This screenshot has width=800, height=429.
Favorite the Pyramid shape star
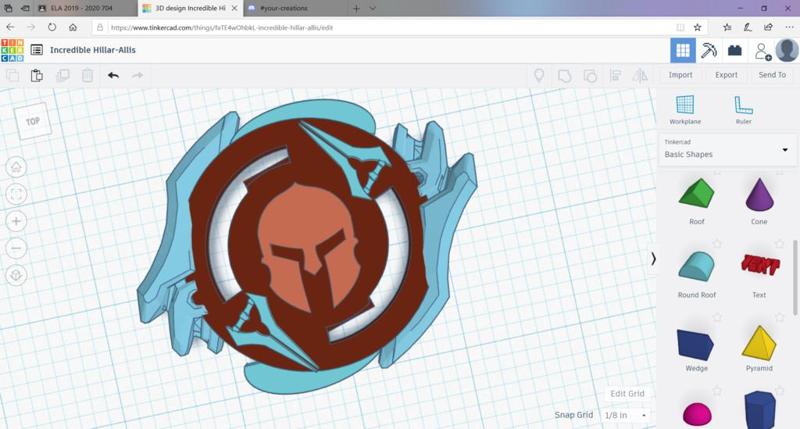pyautogui.click(x=779, y=317)
